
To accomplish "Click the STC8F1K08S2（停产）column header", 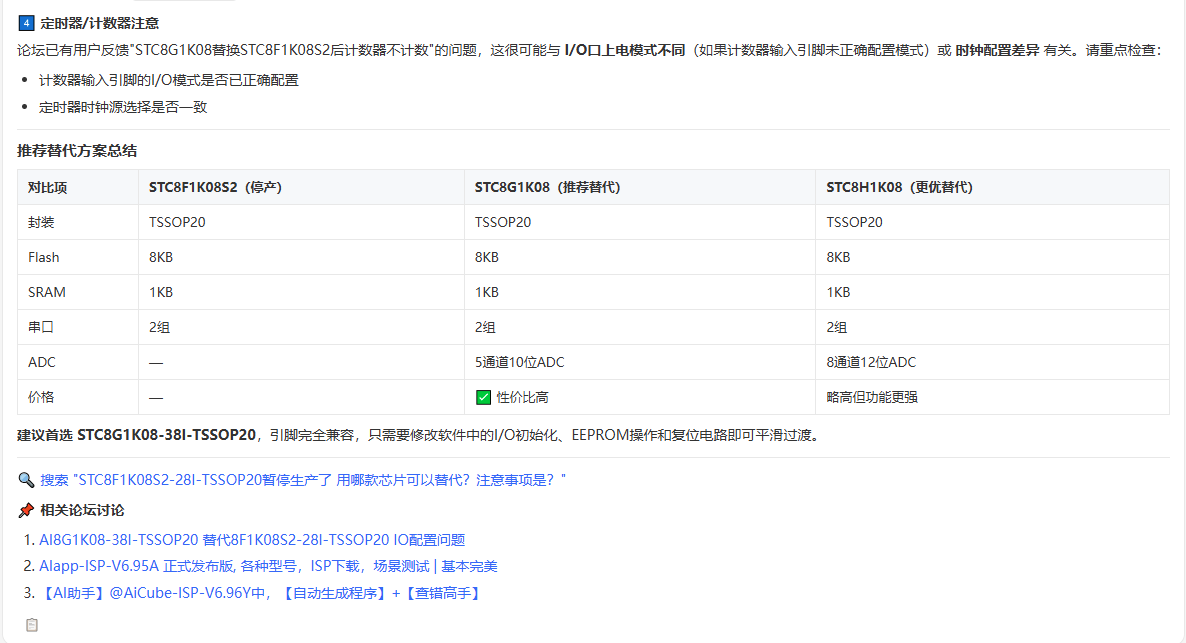I will pos(301,187).
